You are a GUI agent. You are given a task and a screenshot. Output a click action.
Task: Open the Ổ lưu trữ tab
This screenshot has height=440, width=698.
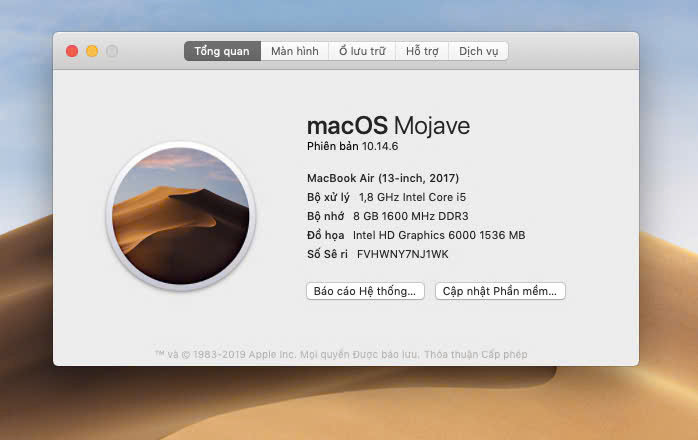pos(362,51)
